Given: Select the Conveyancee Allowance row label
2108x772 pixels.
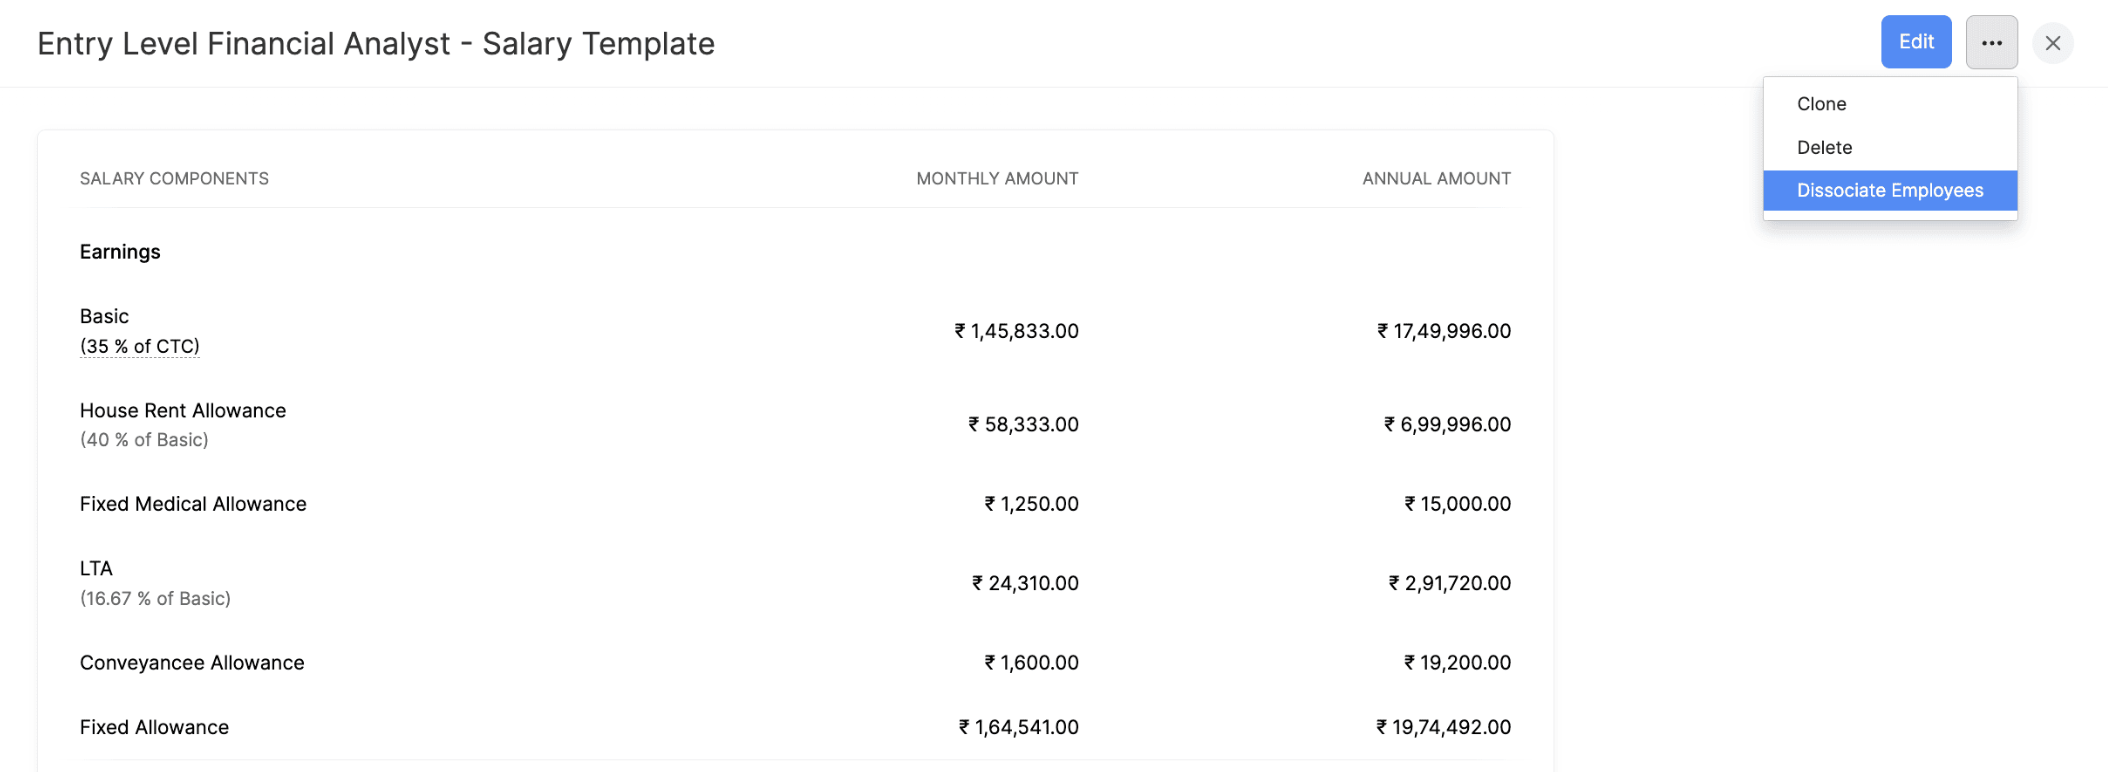Looking at the screenshot, I should (192, 663).
